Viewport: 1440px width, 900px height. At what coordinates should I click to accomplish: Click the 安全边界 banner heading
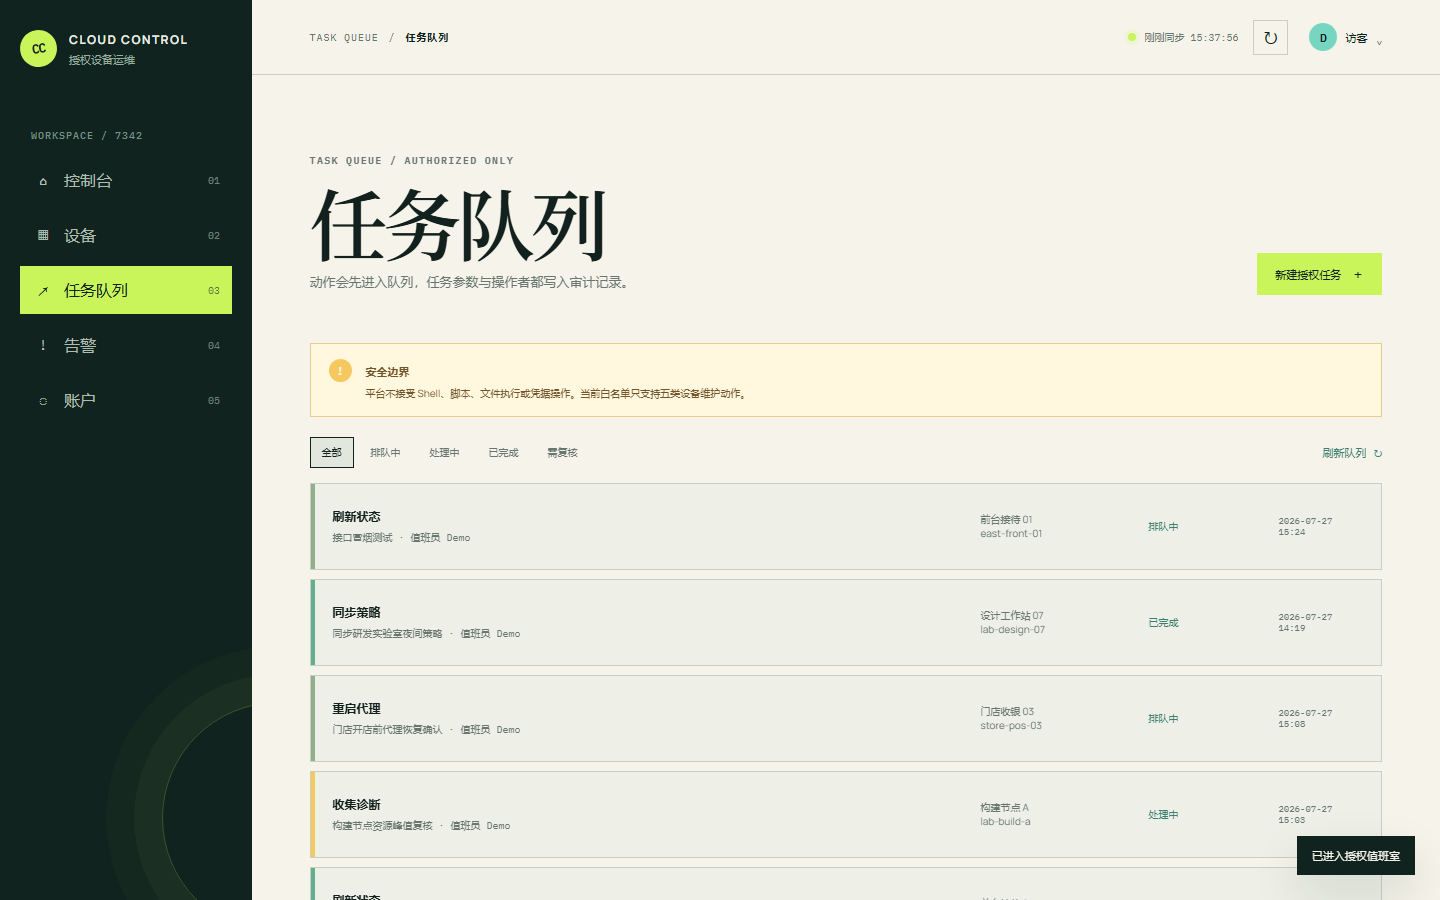coord(387,372)
